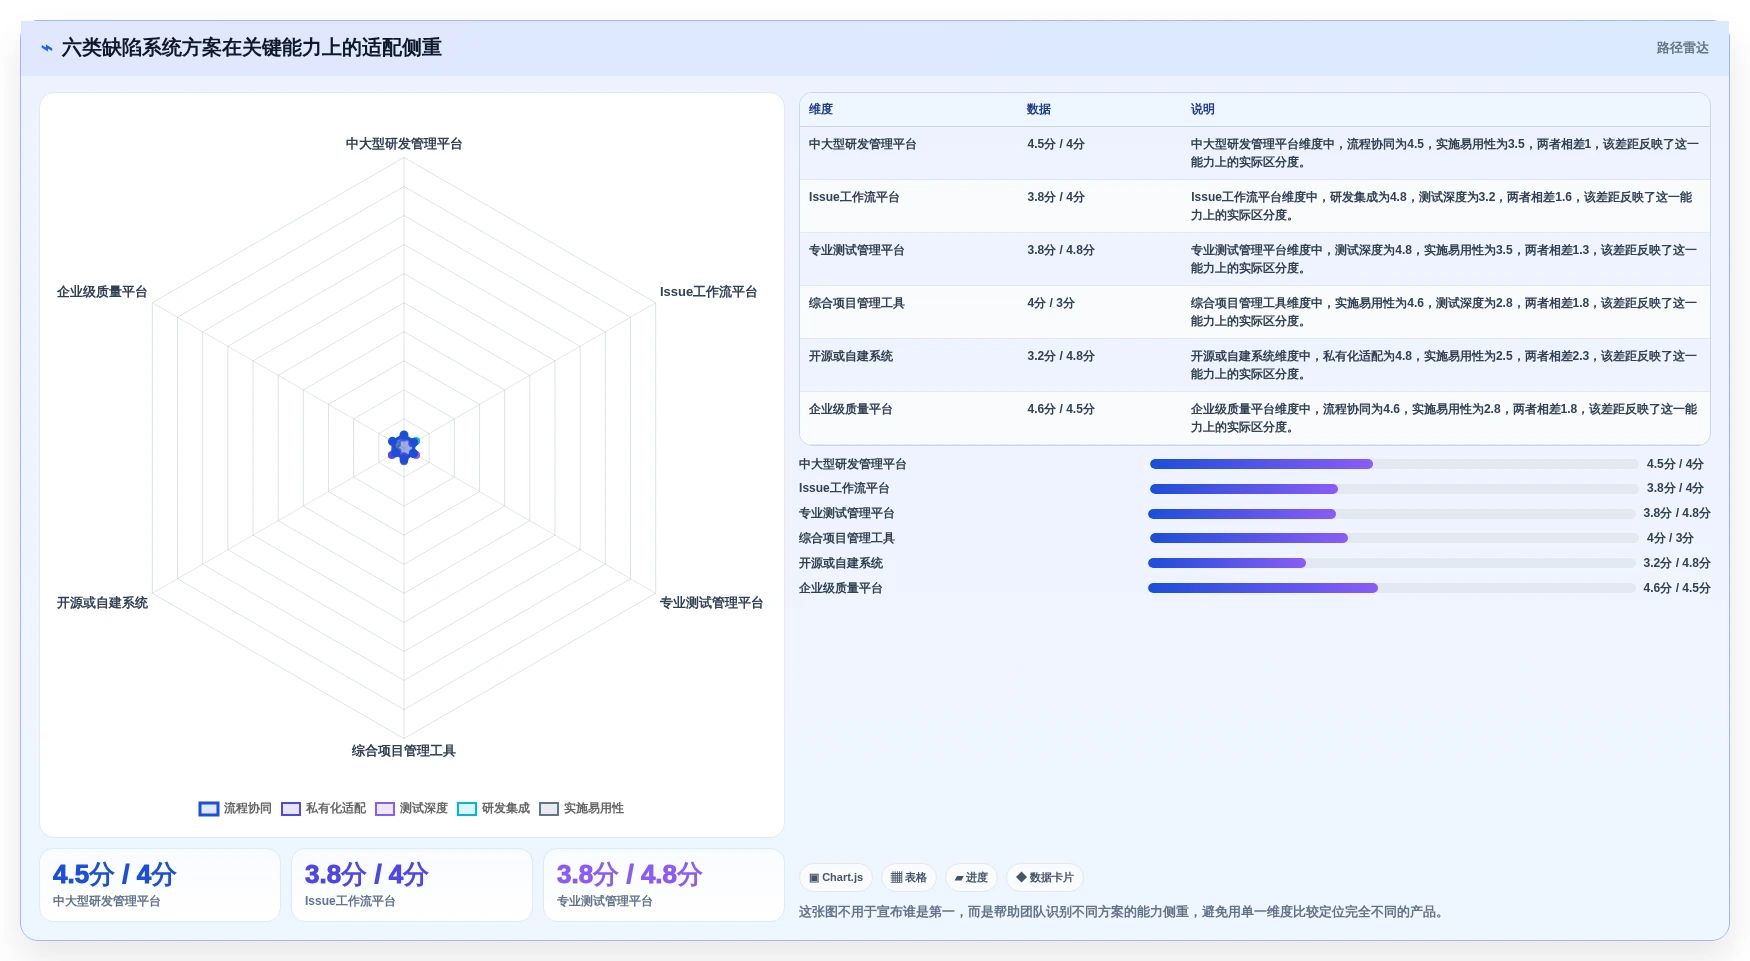1750x961 pixels.
Task: Click table row 中大型研发管理平台
Action: coord(1255,153)
